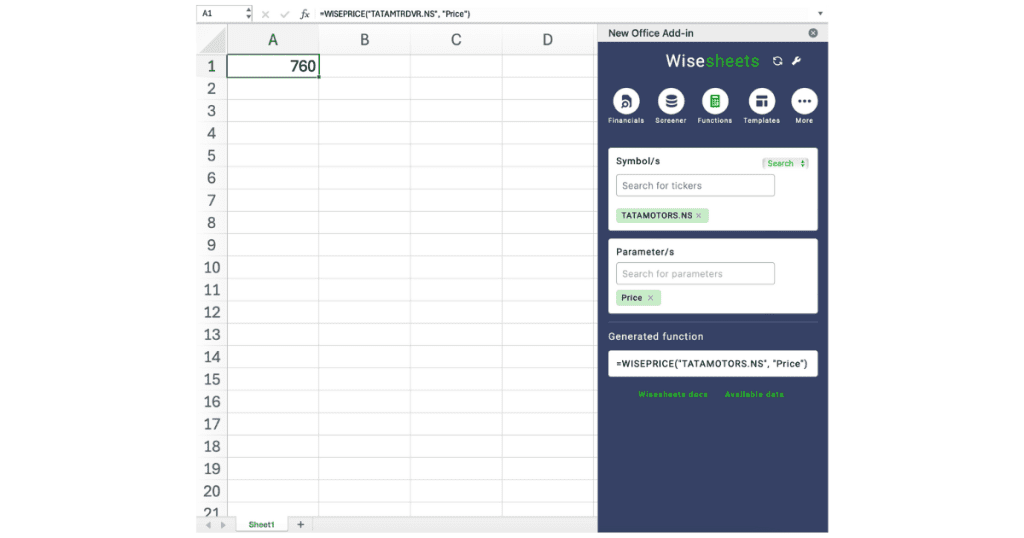1024x538 pixels.
Task: Click the More options icon
Action: [804, 101]
